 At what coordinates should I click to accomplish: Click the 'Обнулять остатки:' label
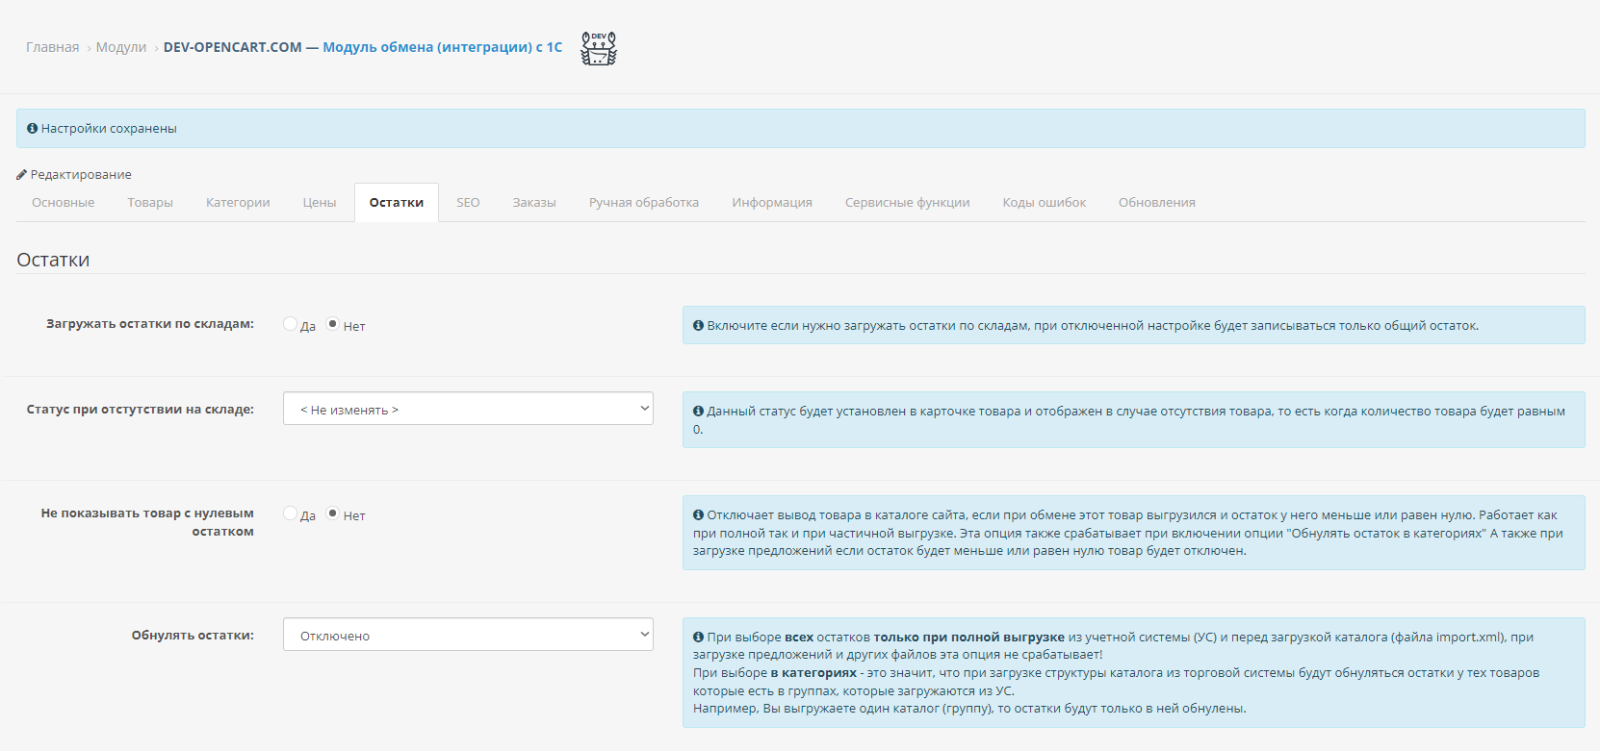(193, 635)
